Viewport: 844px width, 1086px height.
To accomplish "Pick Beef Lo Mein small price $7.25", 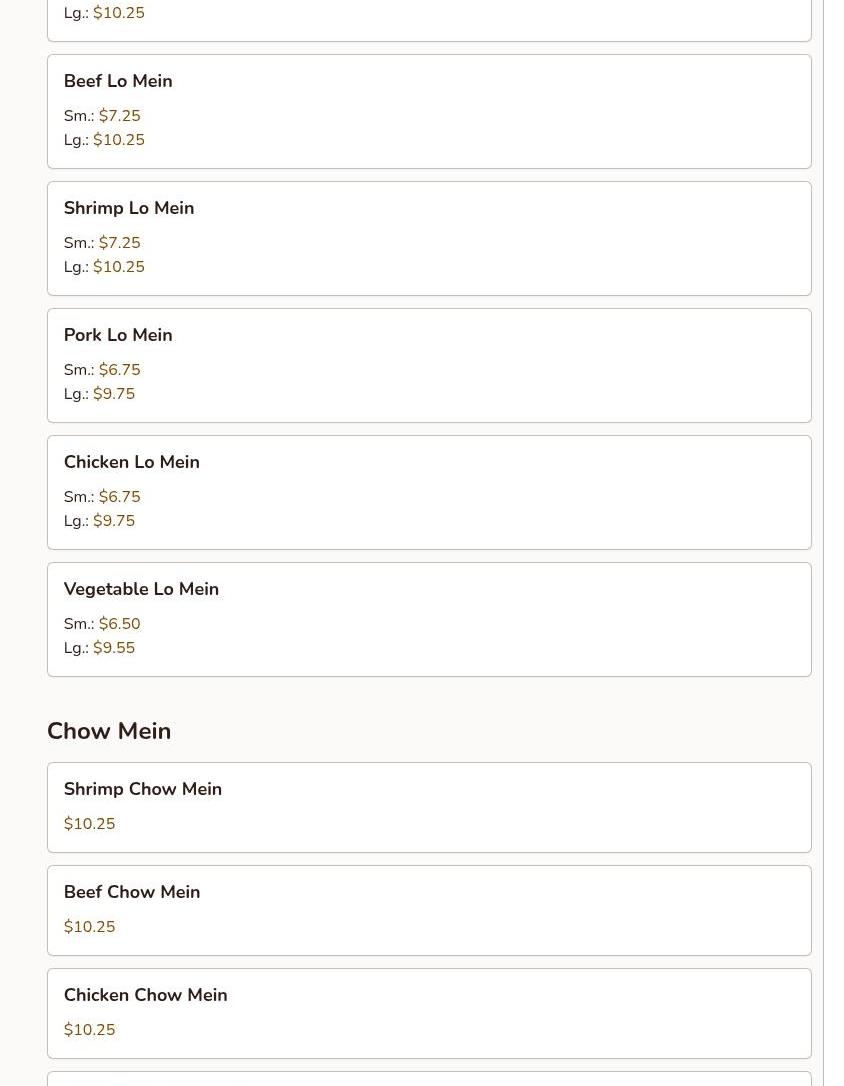I will [x=102, y=116].
